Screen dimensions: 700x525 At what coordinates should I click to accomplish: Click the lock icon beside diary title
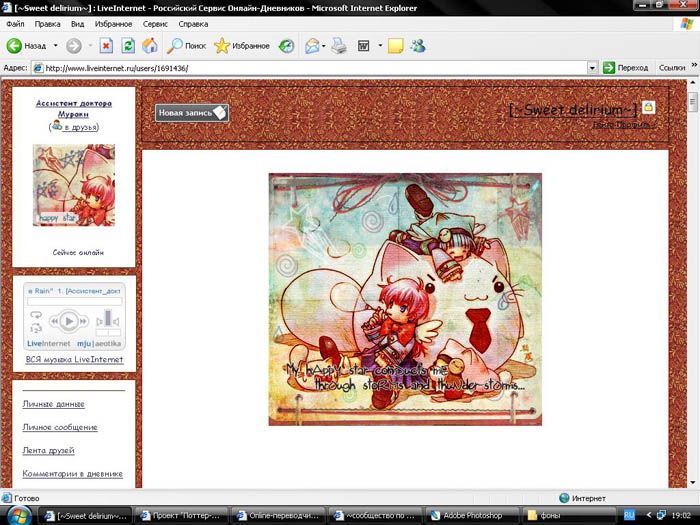[x=649, y=107]
